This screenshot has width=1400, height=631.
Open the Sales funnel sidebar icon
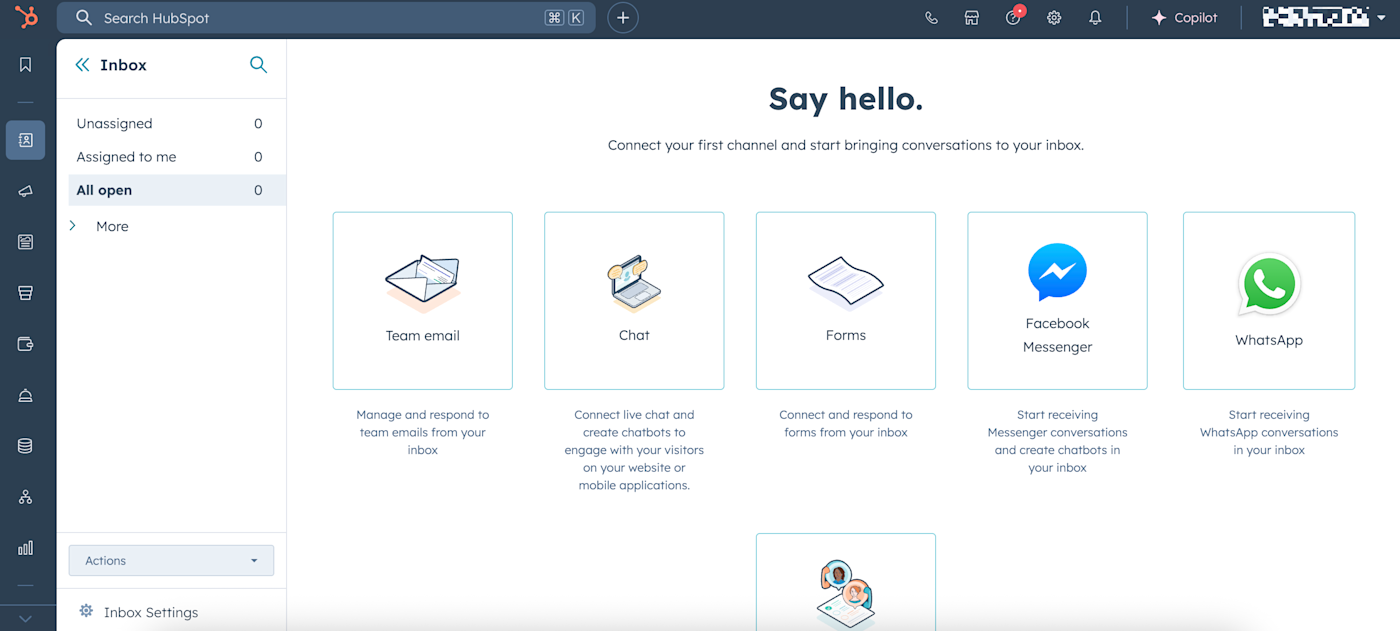[26, 293]
